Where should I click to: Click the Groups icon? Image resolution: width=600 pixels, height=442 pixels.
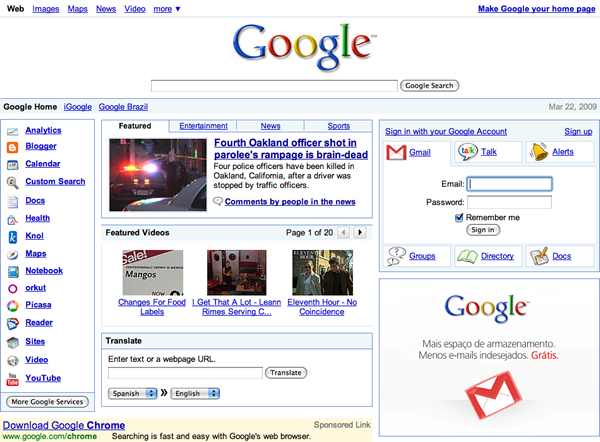pyautogui.click(x=396, y=256)
